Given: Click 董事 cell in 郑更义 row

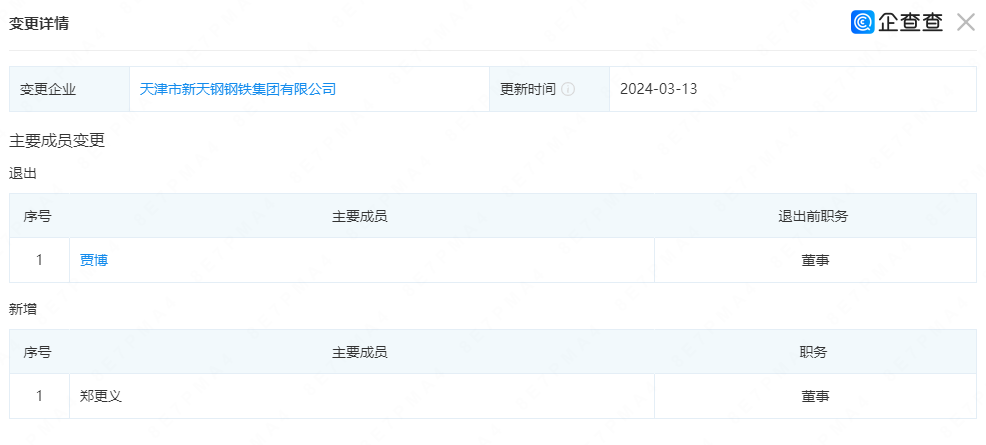Looking at the screenshot, I should pos(815,396).
